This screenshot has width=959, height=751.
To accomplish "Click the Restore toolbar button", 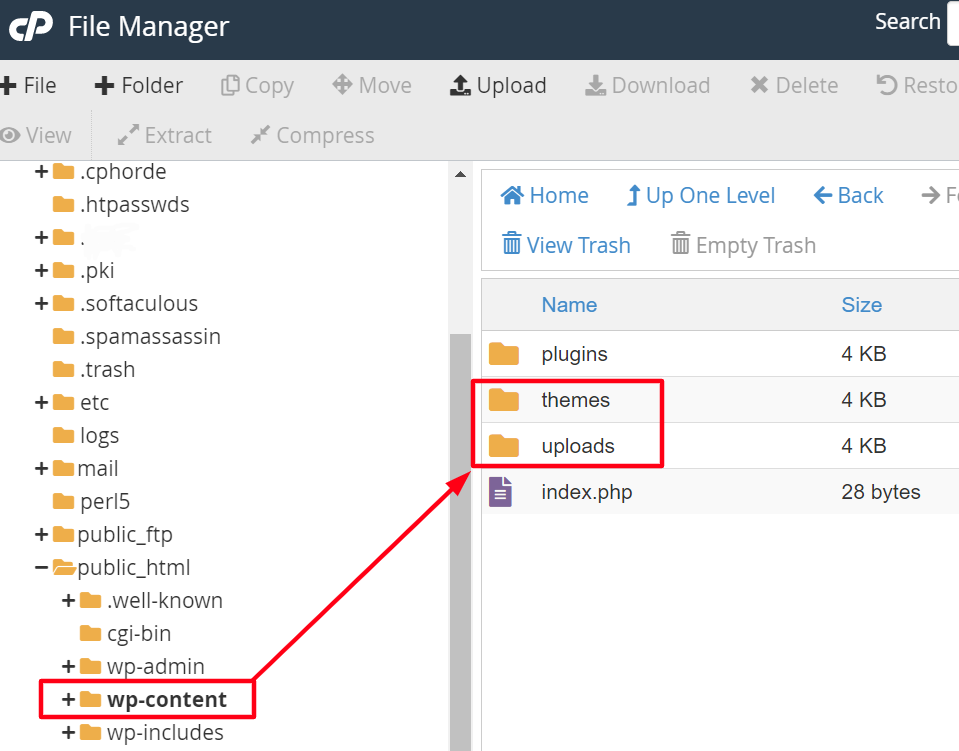I will 917,86.
